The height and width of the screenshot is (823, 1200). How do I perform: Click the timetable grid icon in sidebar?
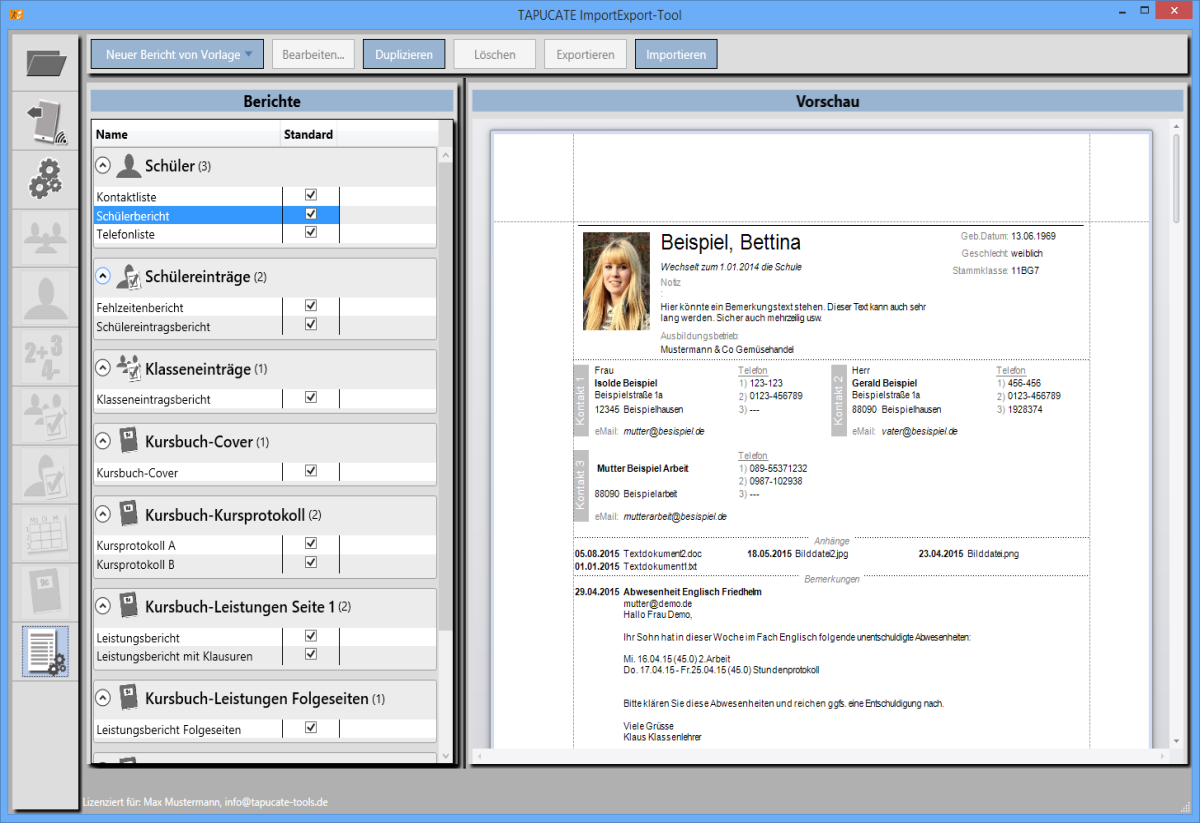45,534
